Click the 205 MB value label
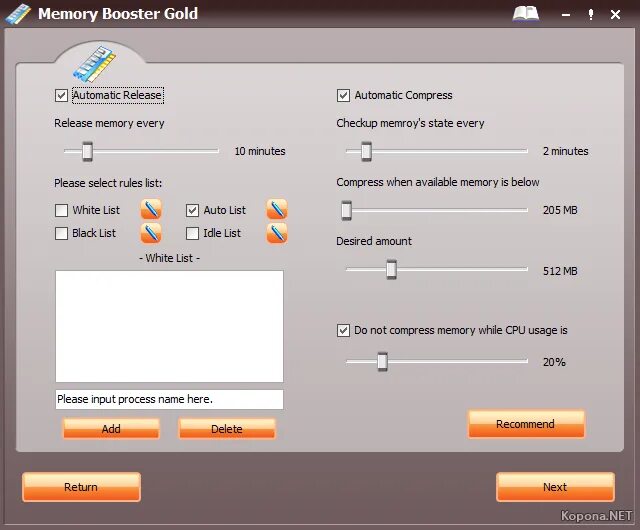640x530 pixels. click(560, 210)
